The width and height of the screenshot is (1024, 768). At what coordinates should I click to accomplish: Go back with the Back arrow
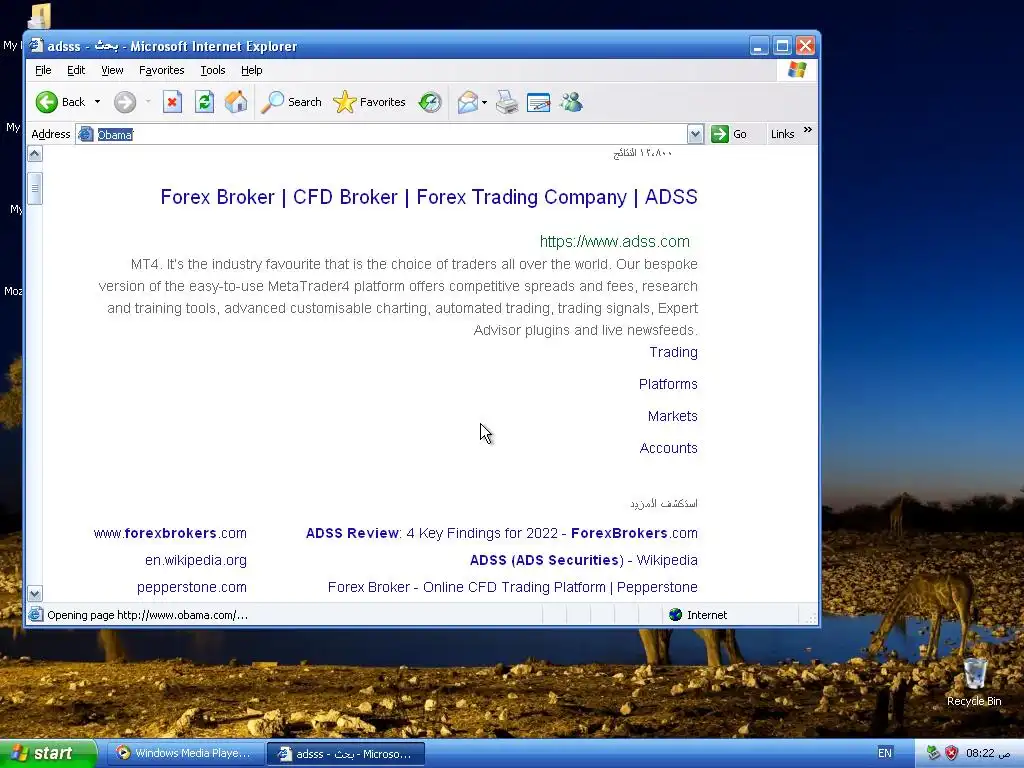[x=60, y=102]
